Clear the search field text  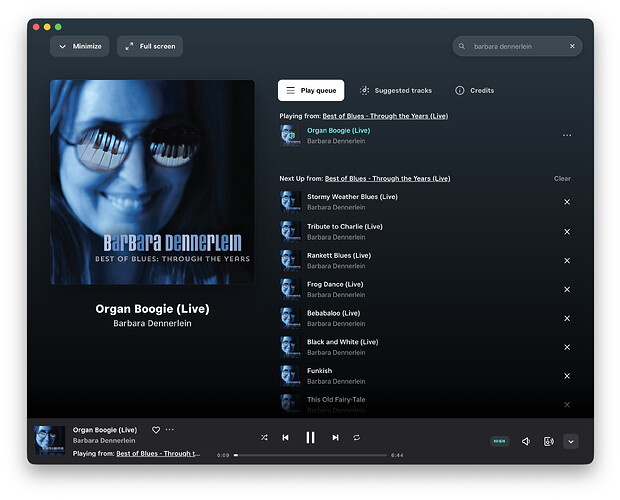(x=572, y=46)
